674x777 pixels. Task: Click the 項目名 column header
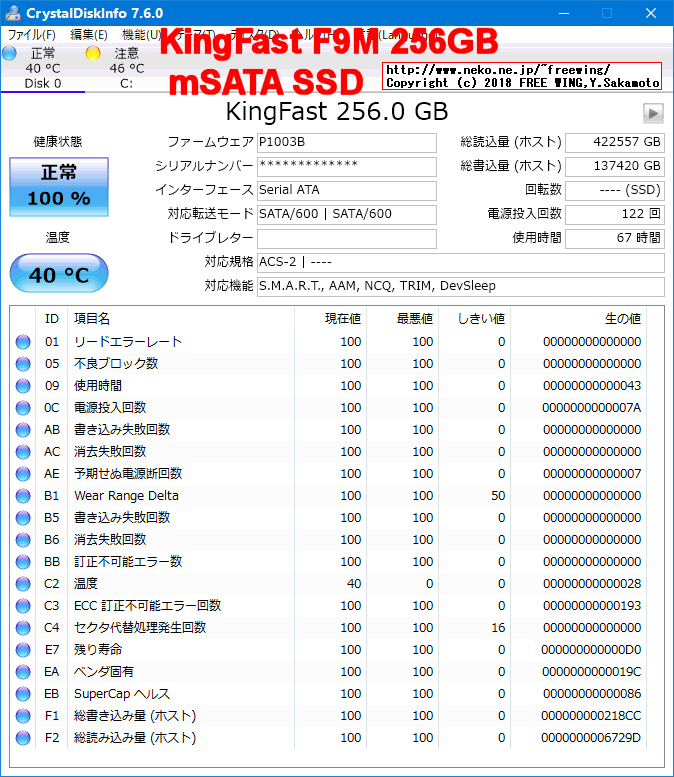click(x=181, y=319)
